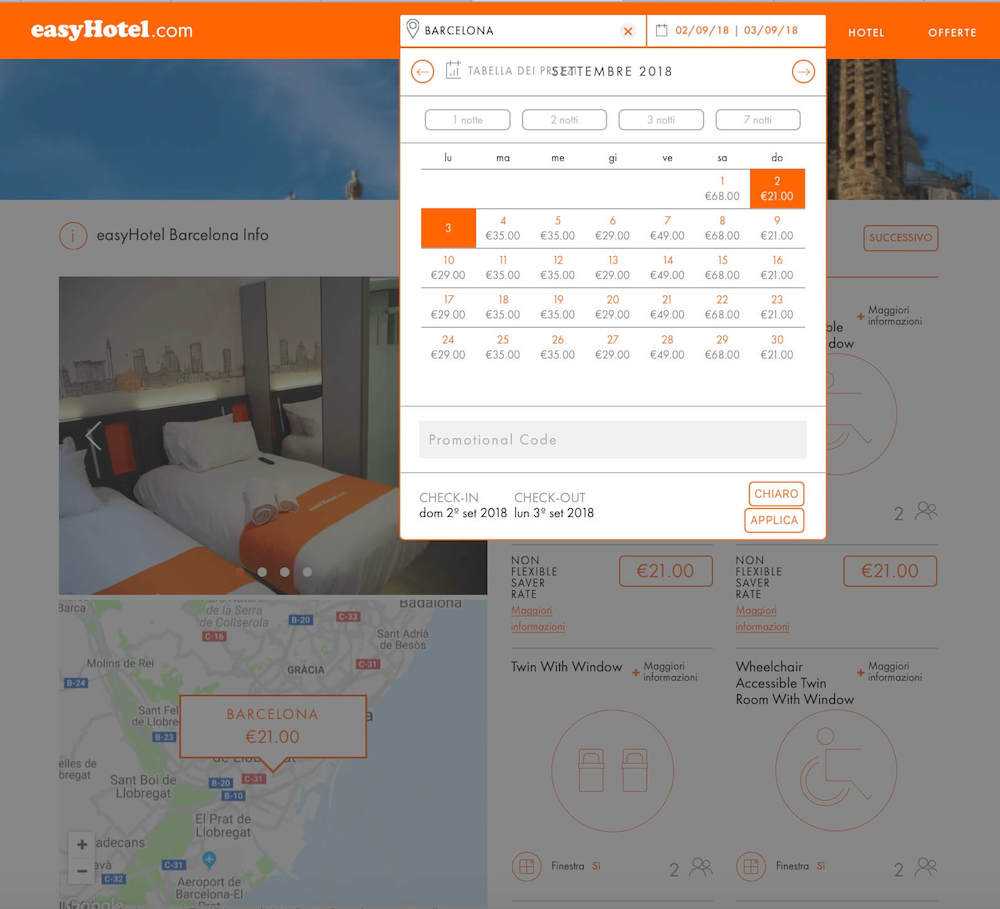Click the hotel info circle icon
The height and width of the screenshot is (909, 1000).
[73, 236]
